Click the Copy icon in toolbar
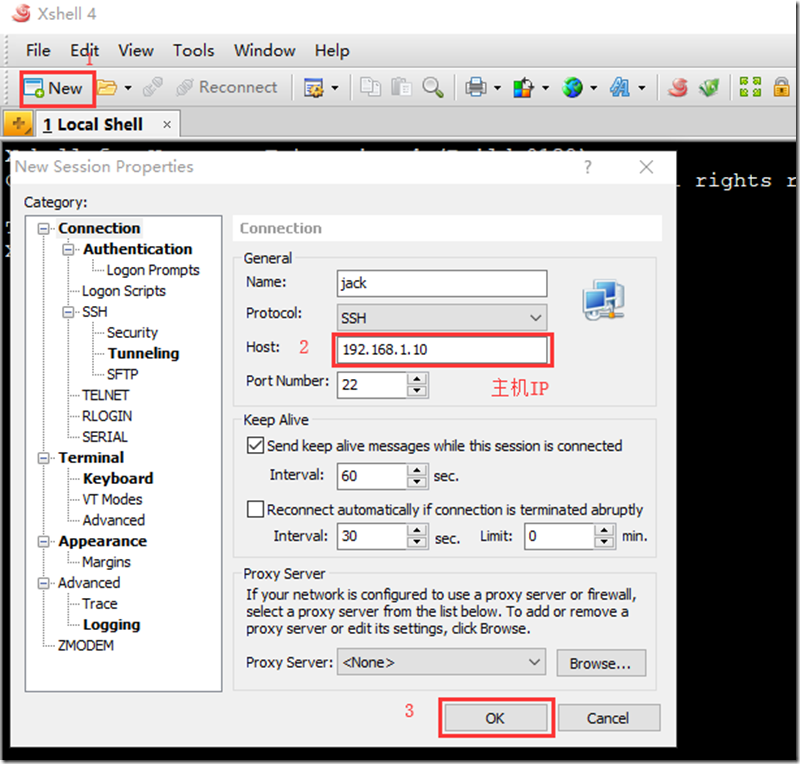800x764 pixels. click(370, 87)
